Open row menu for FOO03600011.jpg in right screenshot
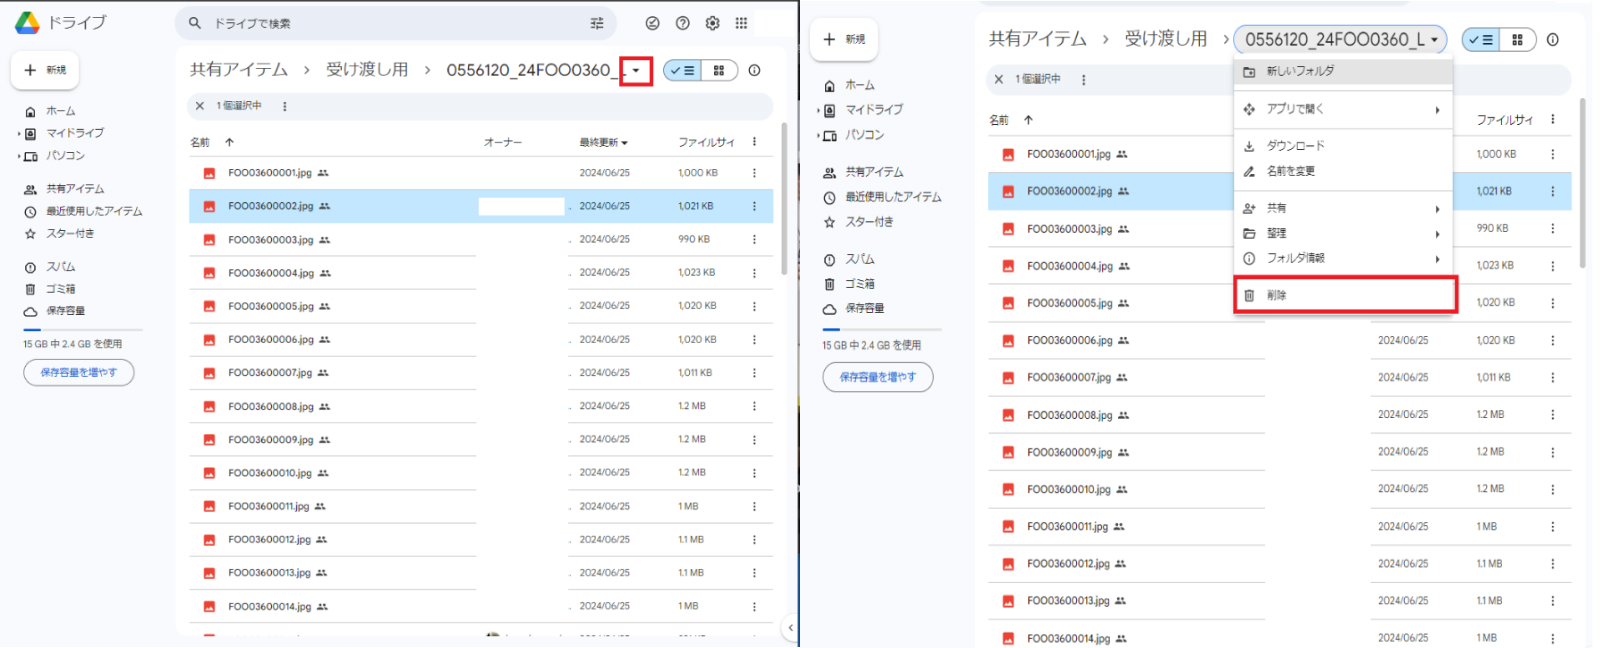Viewport: 1600px width, 648px height. click(x=1553, y=526)
